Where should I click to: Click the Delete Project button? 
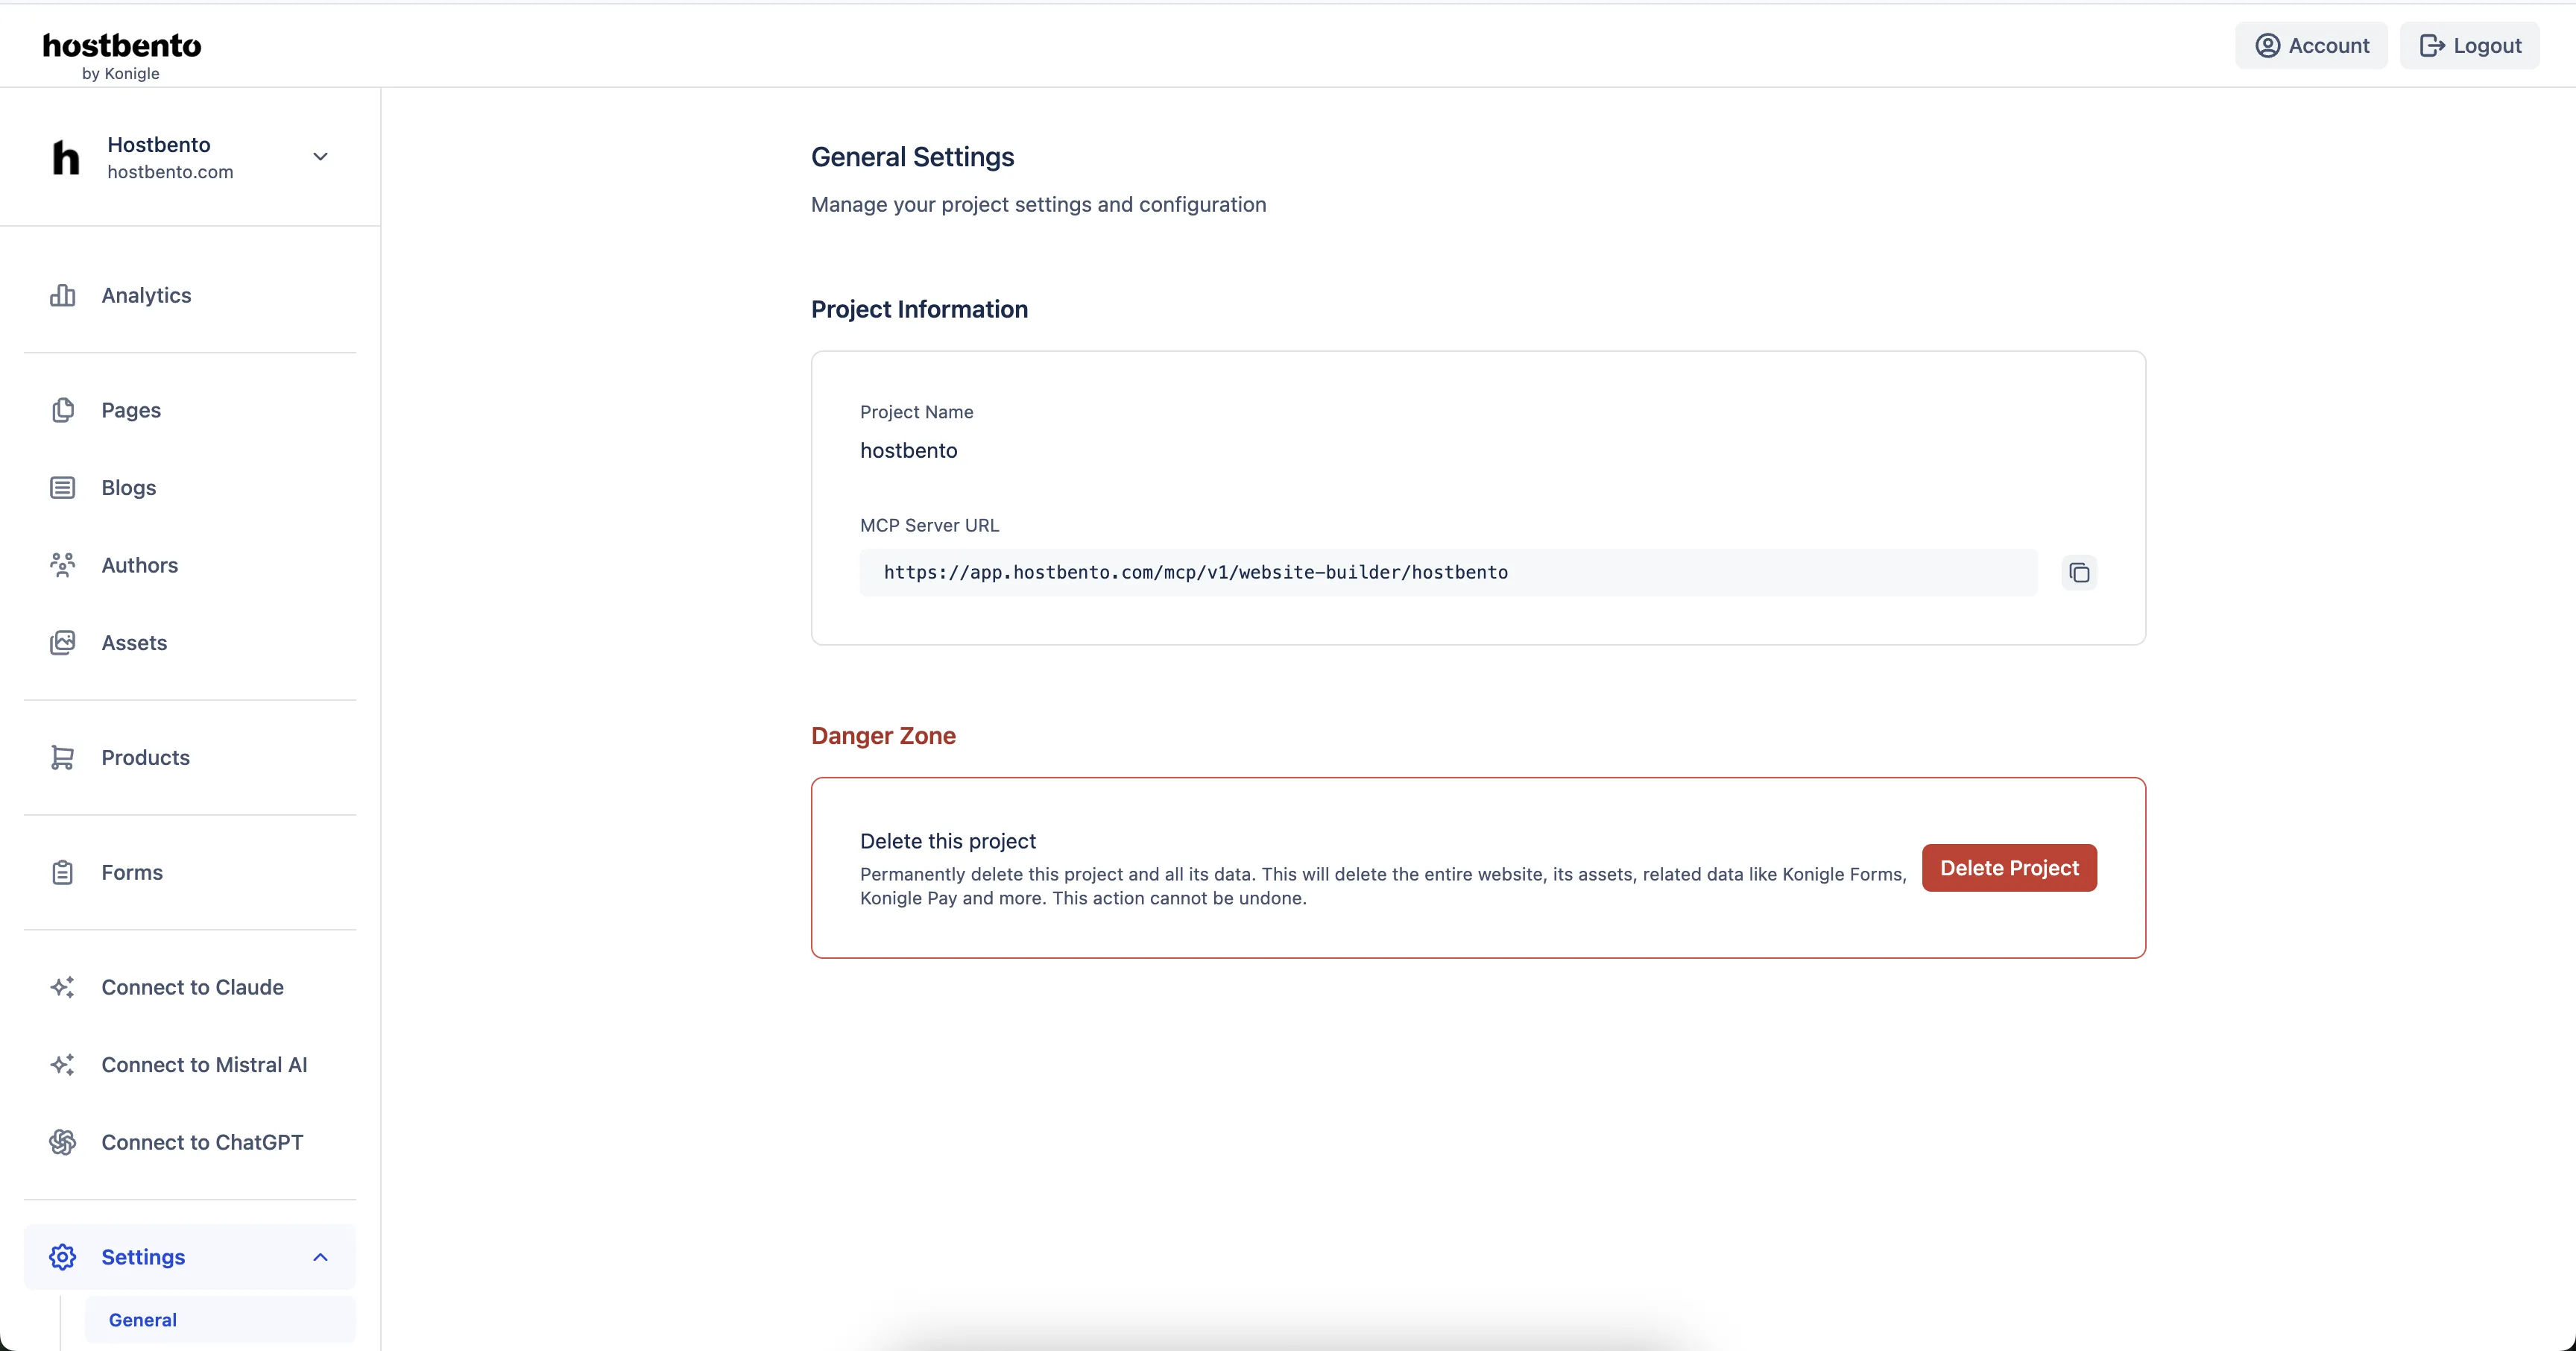[x=2009, y=867]
